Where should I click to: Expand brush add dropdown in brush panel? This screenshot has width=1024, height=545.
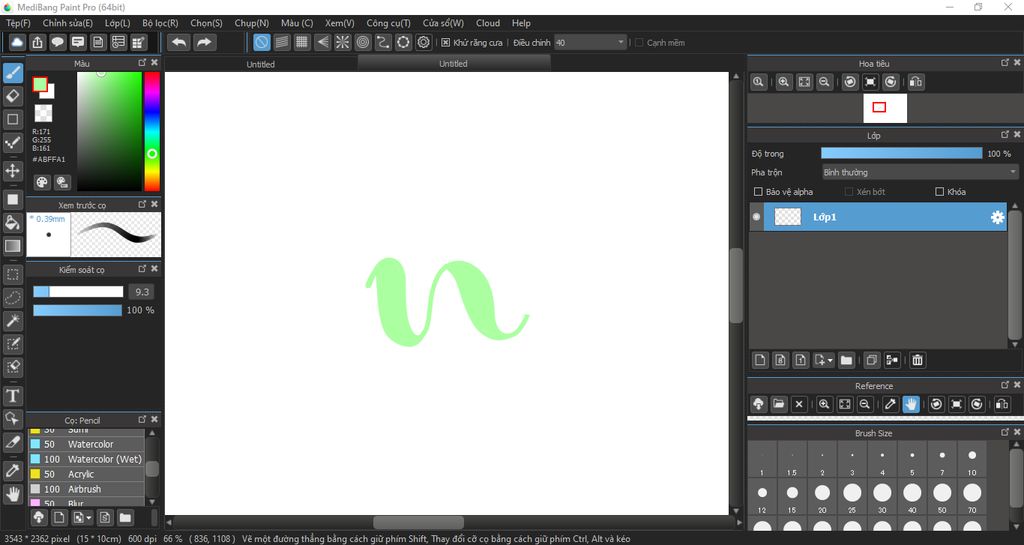tap(89, 518)
